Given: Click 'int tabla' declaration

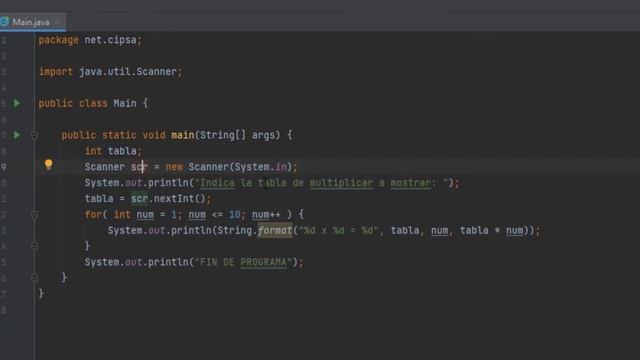Looking at the screenshot, I should (x=111, y=151).
